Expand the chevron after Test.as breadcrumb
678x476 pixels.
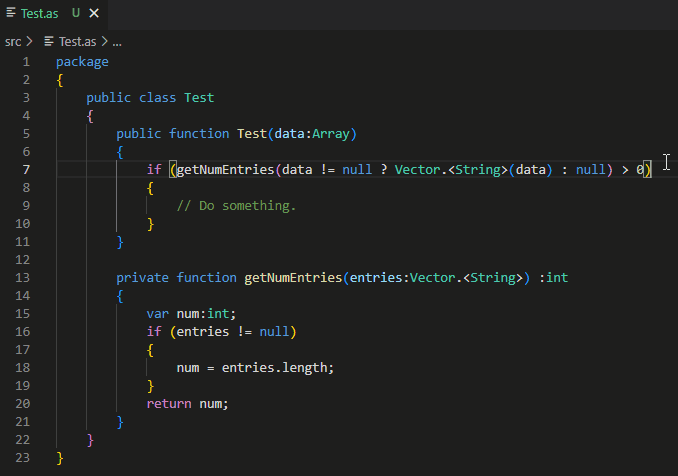click(x=104, y=41)
